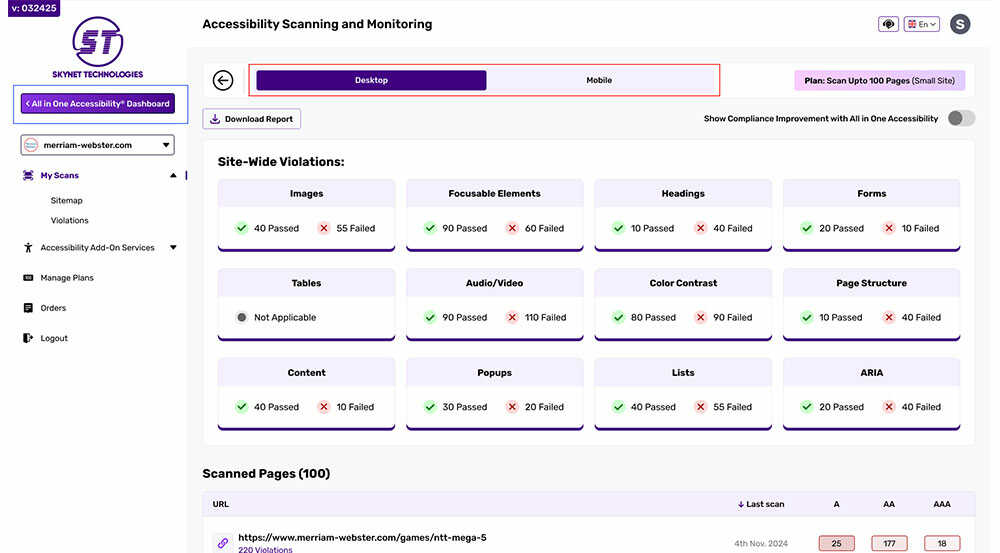Click the Manage Plans sidebar icon
Screen dimensions: 1000x553
coord(28,278)
